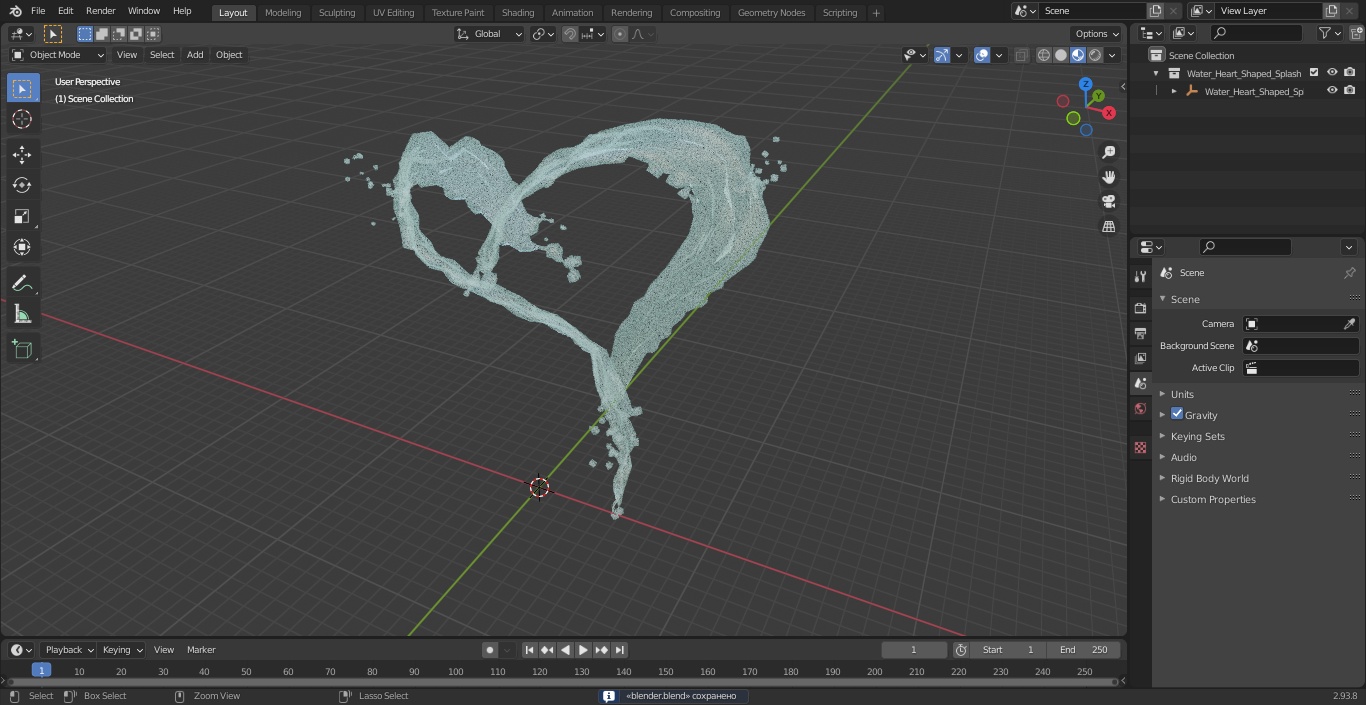1366x705 pixels.
Task: Uncheck exclude box for Water_Heart_Shaped_Splash collection
Action: tap(1314, 73)
